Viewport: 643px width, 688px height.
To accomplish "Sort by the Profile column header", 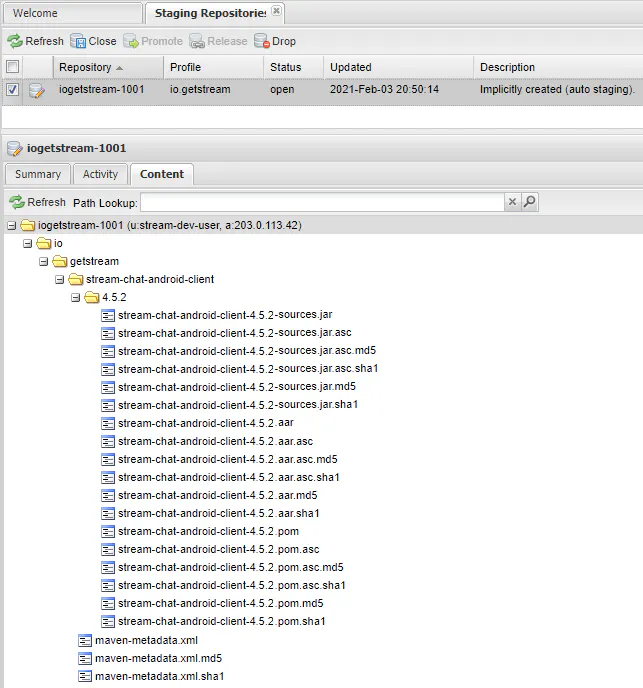I will click(214, 67).
